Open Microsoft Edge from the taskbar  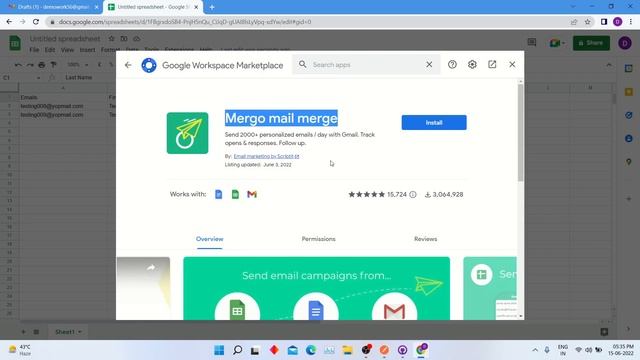point(311,350)
